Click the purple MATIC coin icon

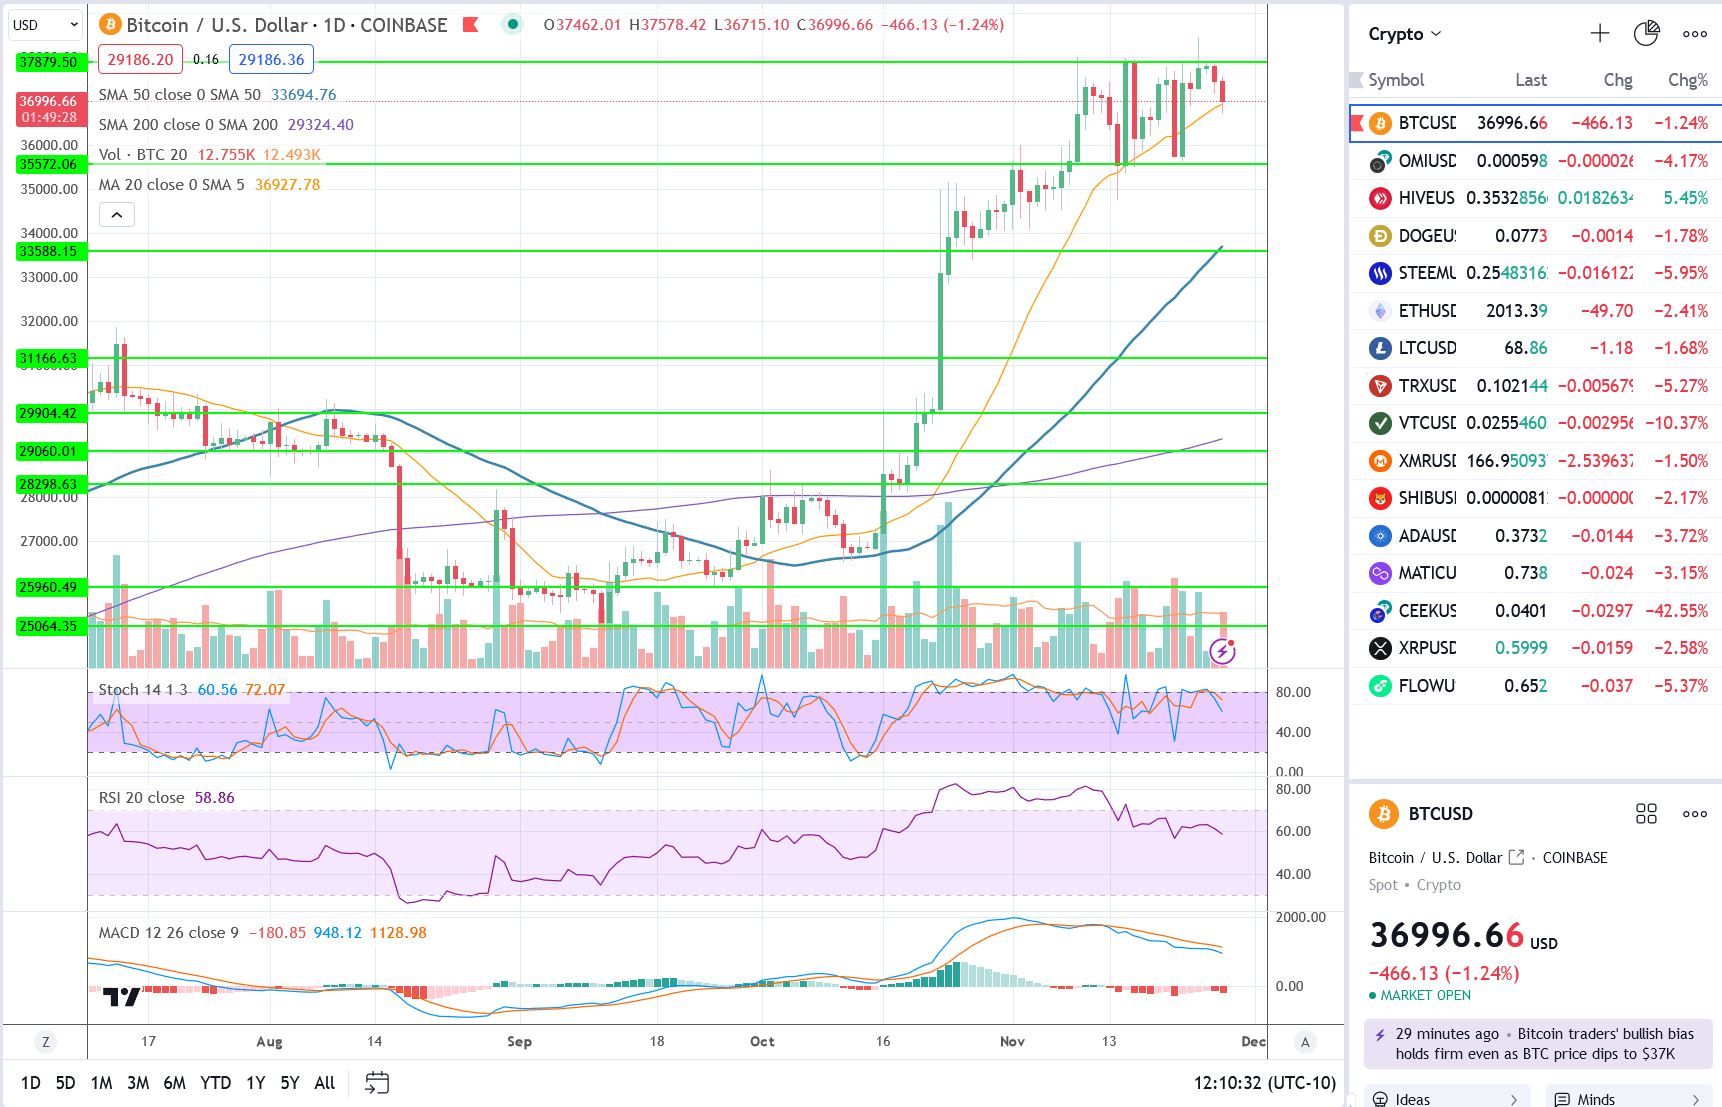point(1380,573)
